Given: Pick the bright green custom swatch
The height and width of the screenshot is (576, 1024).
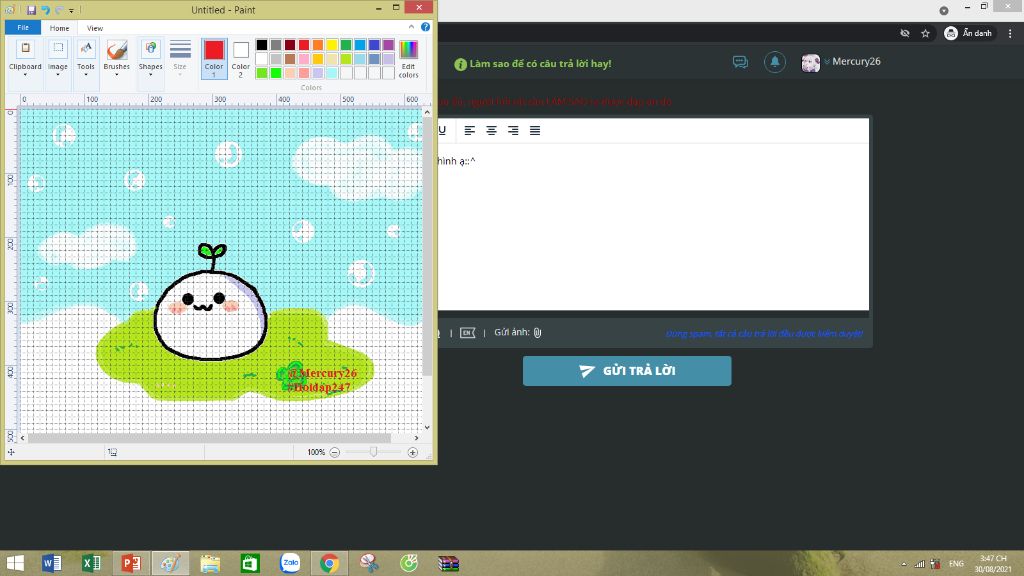Looking at the screenshot, I should point(276,73).
